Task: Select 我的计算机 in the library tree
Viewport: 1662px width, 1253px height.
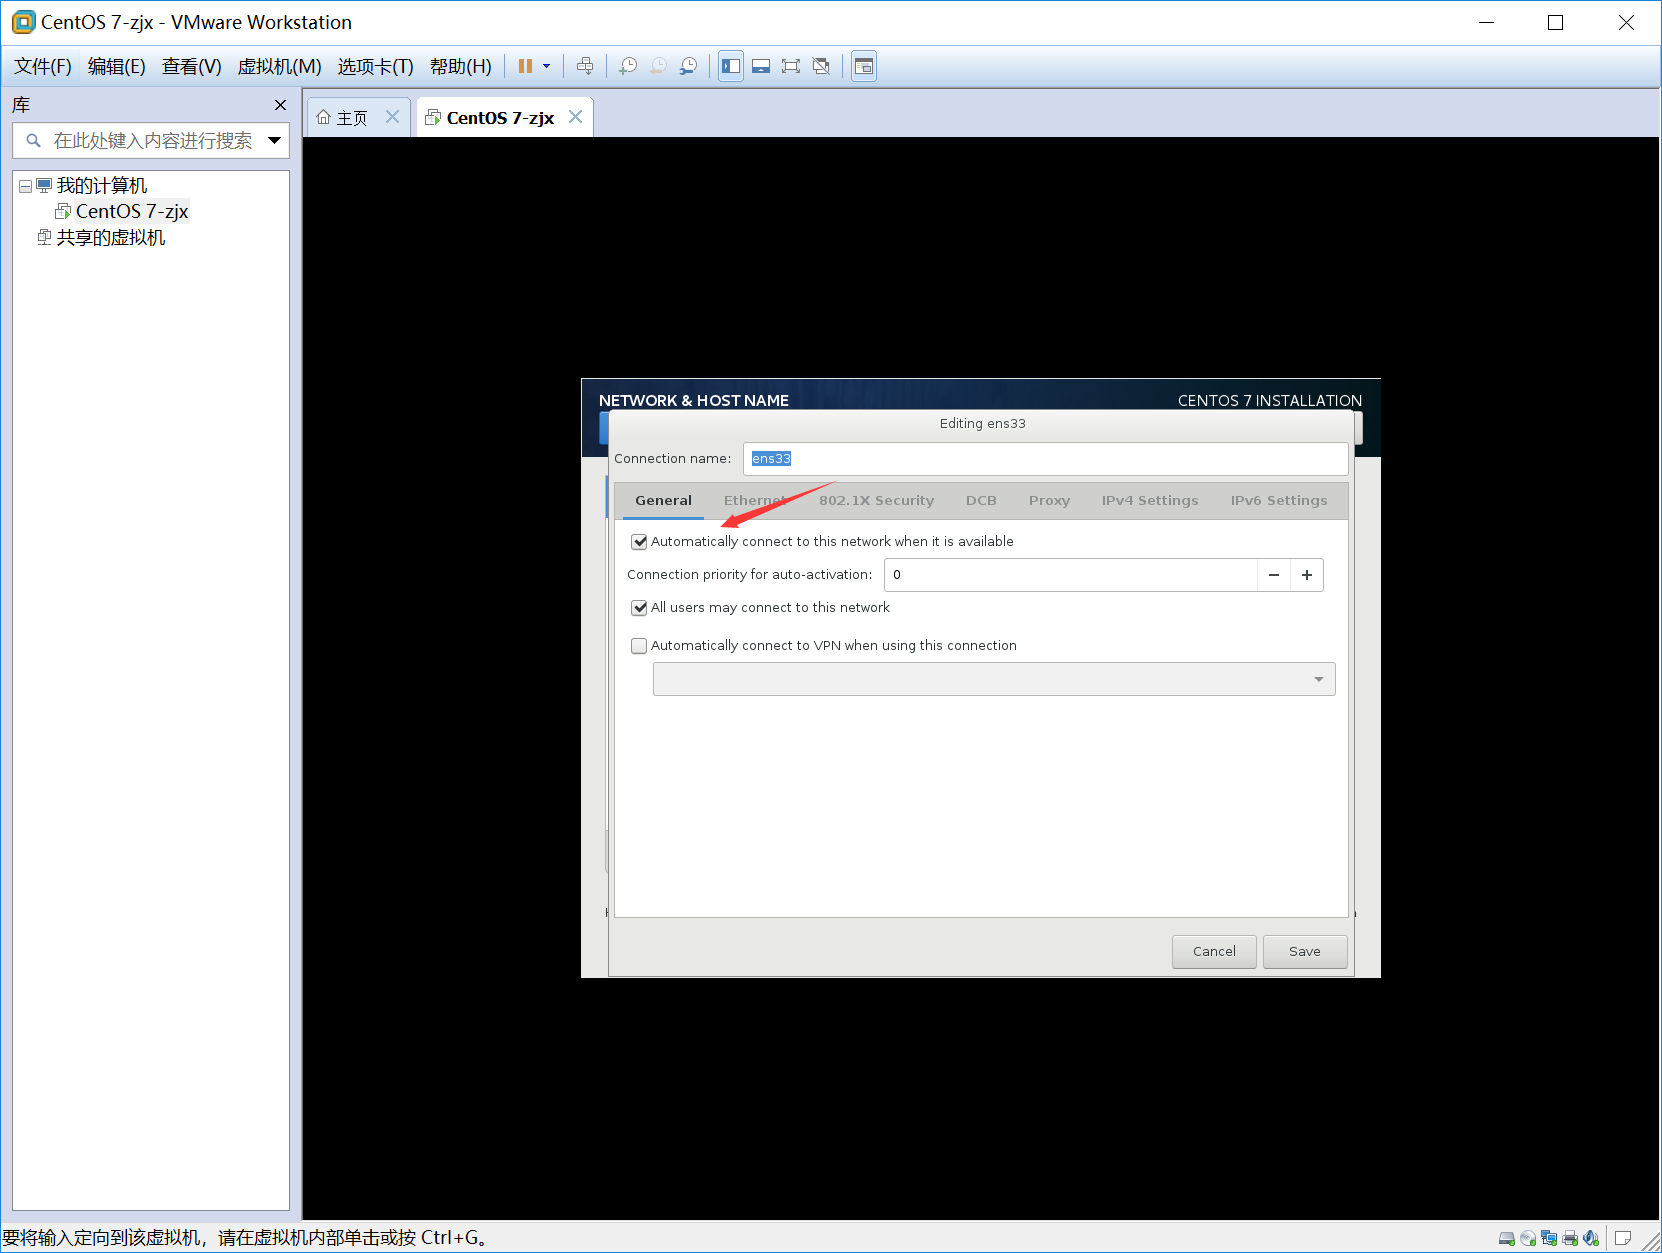Action: [102, 186]
